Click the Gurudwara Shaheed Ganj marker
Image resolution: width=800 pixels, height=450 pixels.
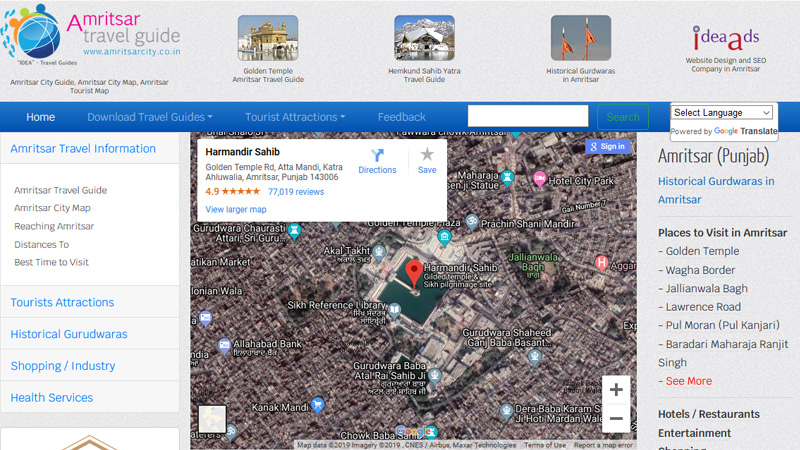(x=535, y=356)
